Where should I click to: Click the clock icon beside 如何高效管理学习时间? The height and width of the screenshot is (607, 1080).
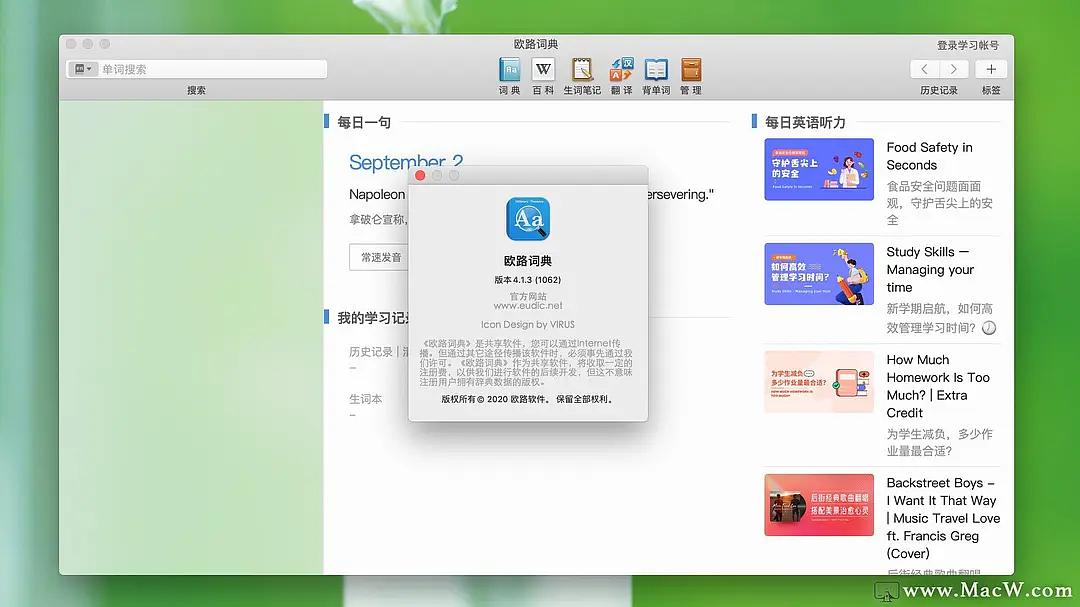pos(989,328)
